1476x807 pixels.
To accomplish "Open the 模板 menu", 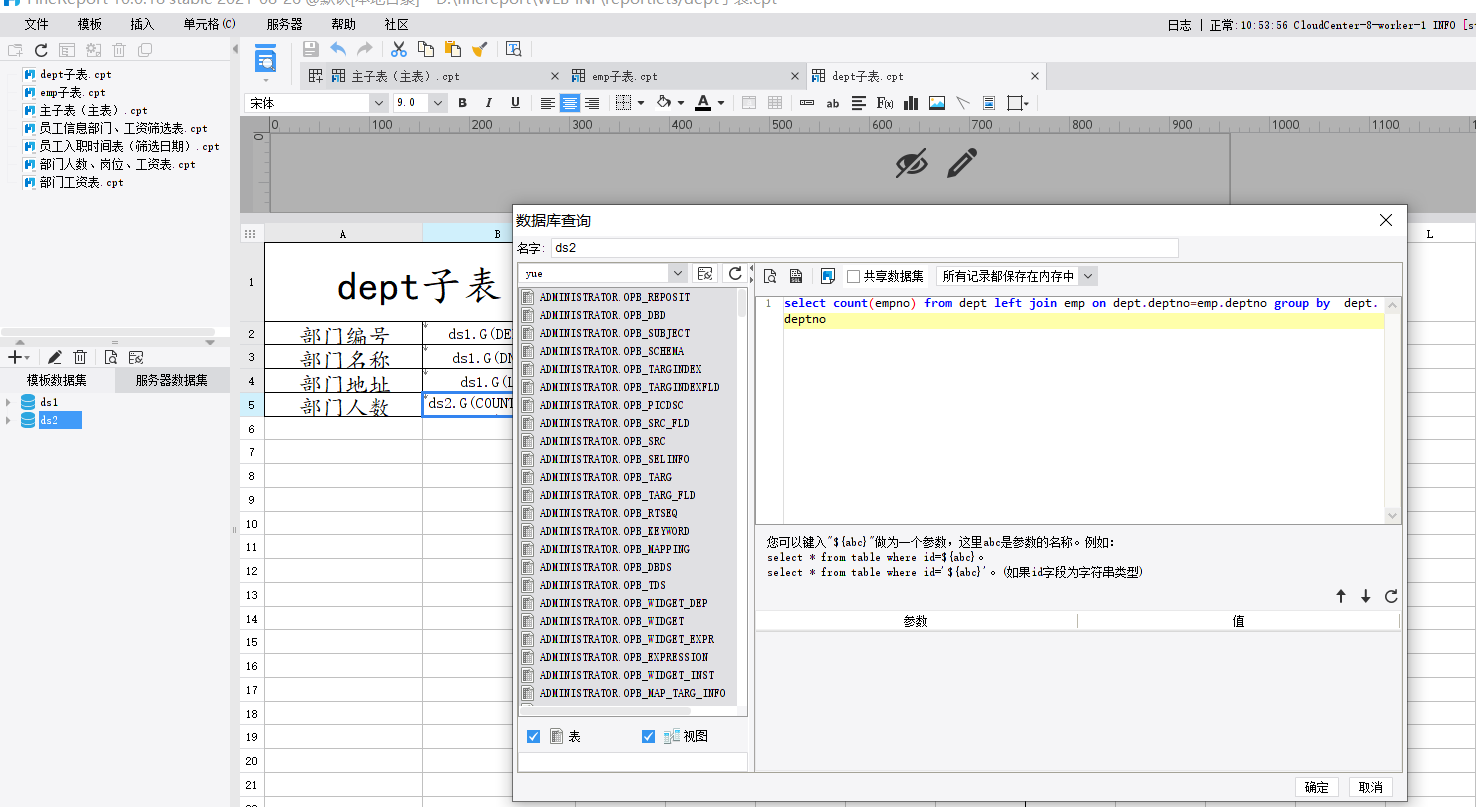I will tap(89, 24).
